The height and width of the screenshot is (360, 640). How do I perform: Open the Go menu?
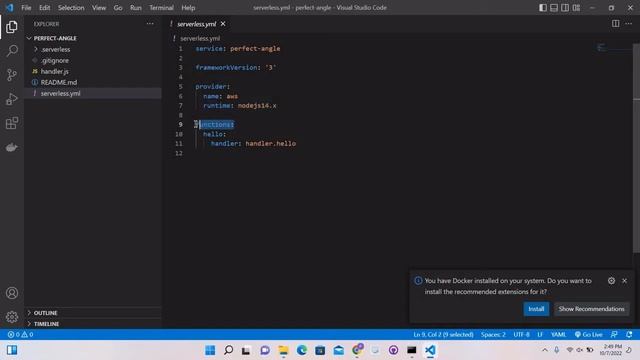[x=118, y=8]
